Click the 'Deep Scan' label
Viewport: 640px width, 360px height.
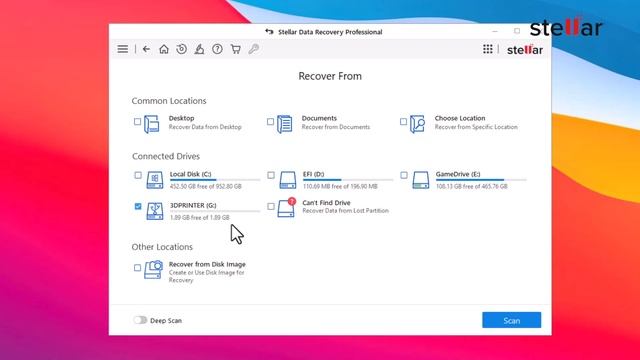pos(166,321)
